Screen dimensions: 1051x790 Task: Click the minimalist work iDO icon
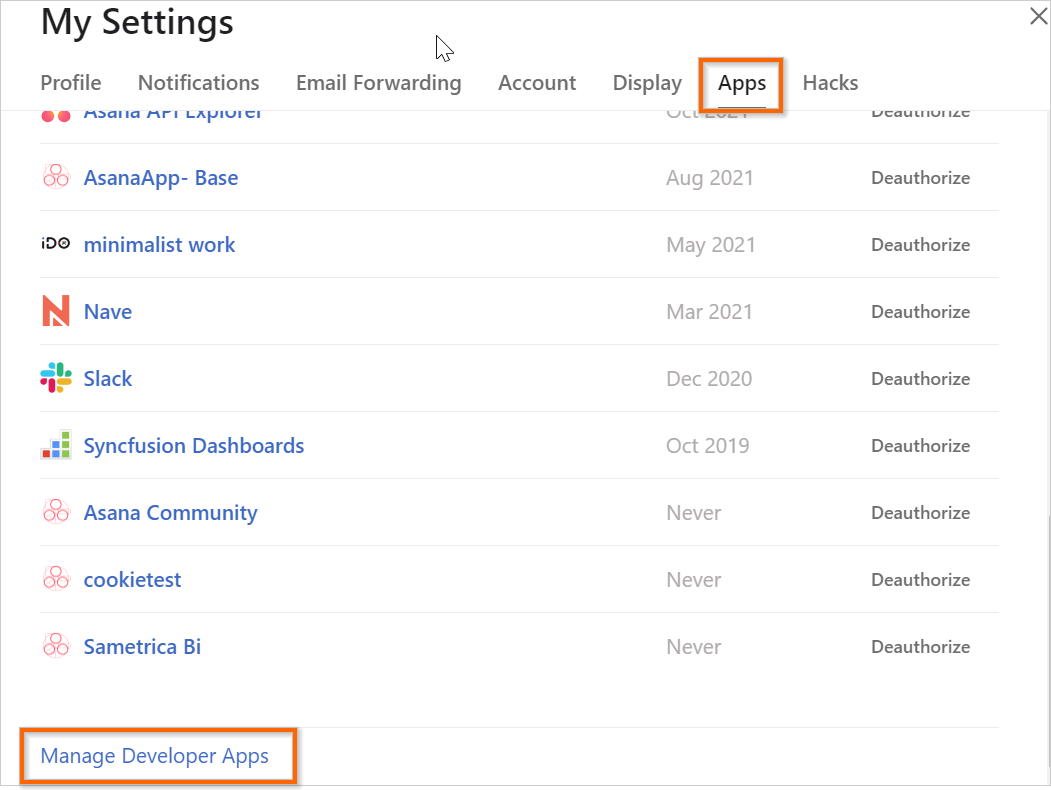point(56,244)
